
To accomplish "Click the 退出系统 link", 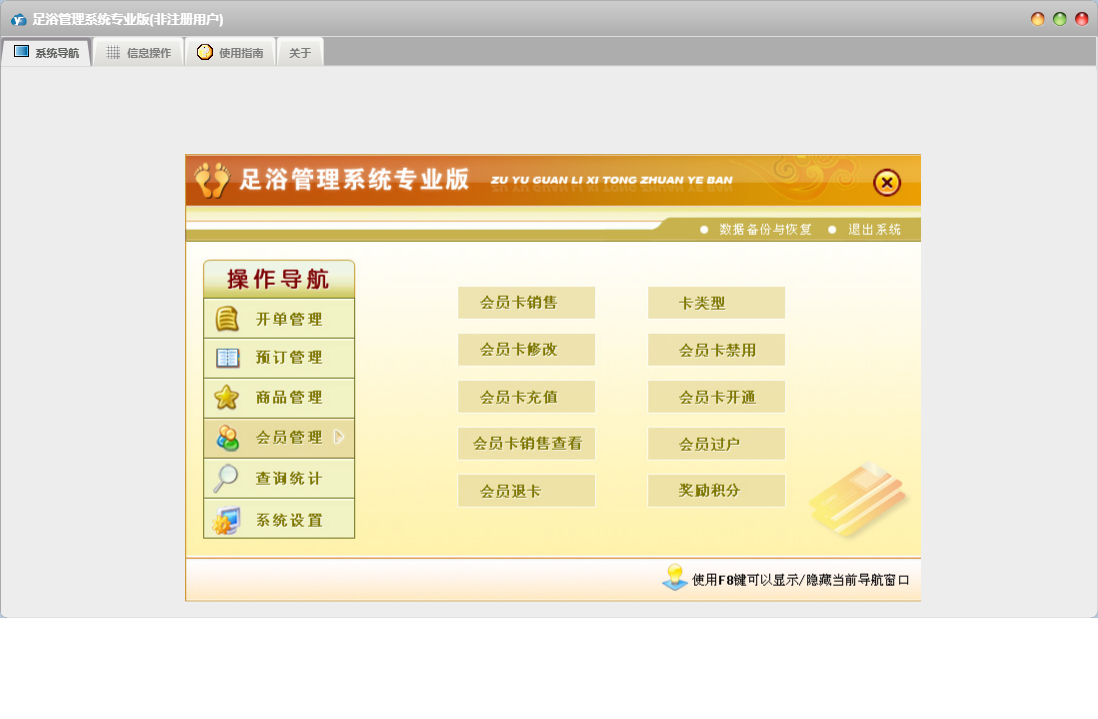I will pos(874,230).
